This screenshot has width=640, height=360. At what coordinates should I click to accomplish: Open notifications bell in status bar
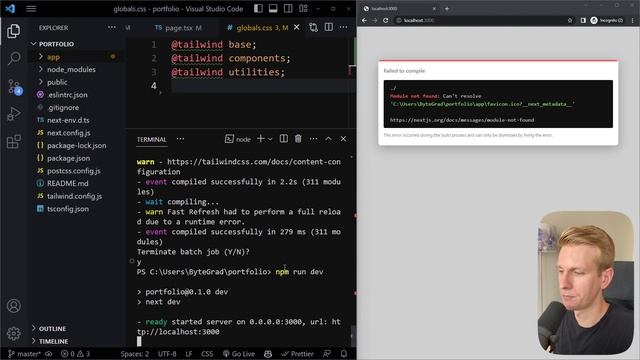pos(344,354)
